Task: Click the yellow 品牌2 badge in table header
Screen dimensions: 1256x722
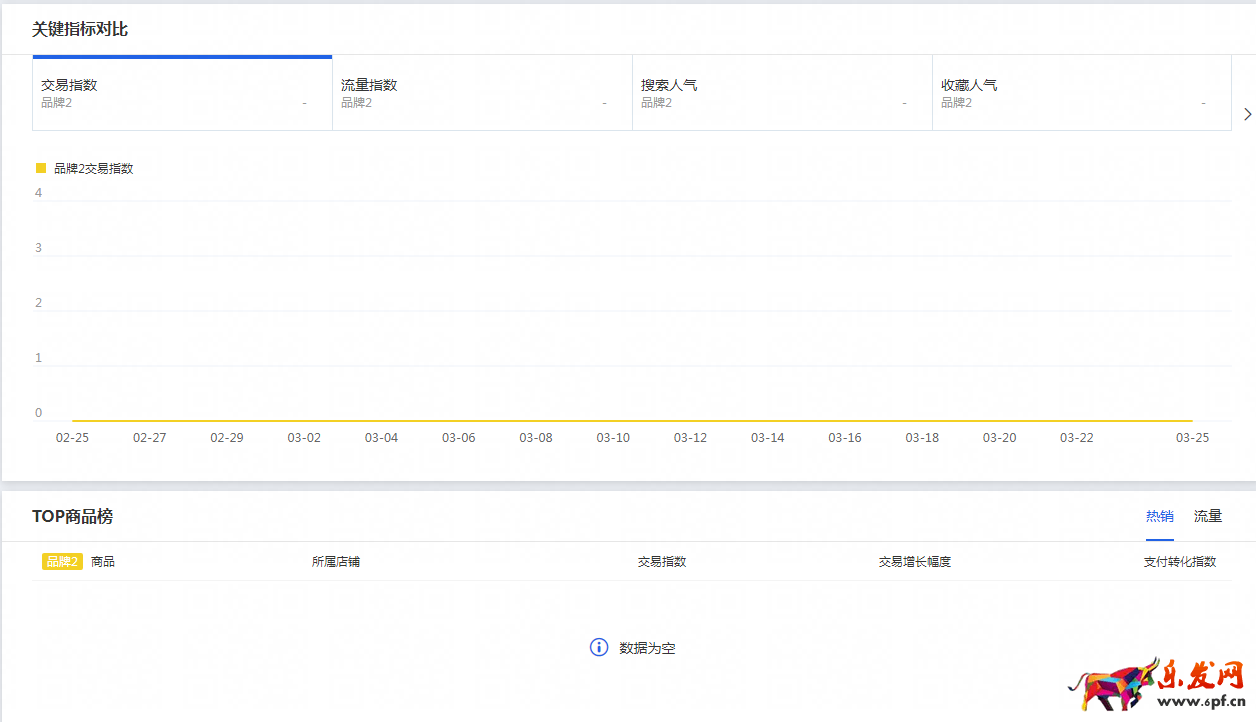Action: tap(62, 562)
